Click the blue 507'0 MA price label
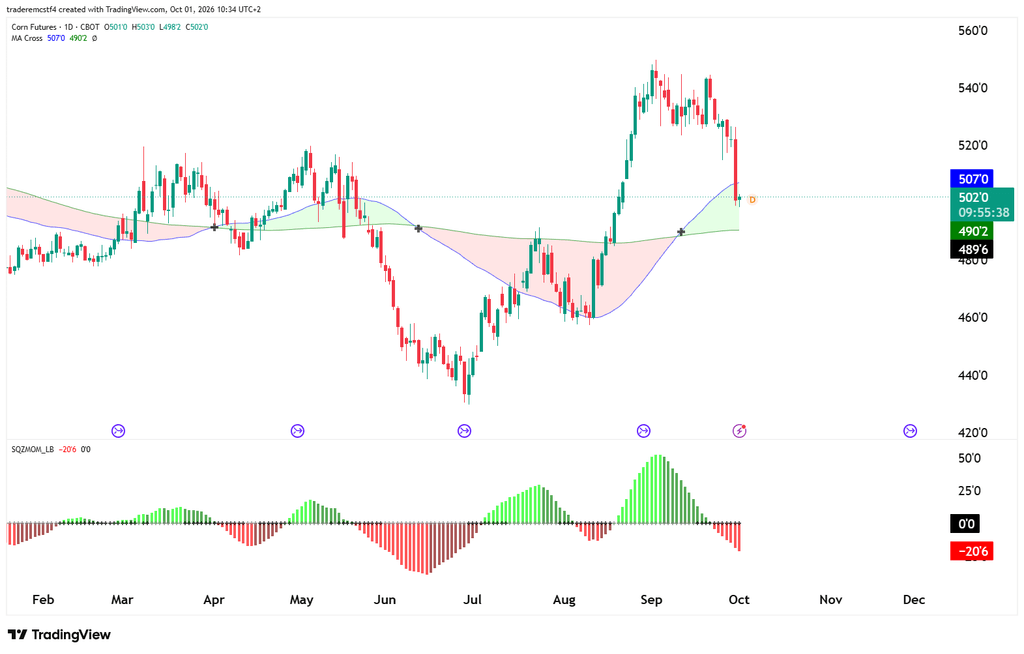 972,178
